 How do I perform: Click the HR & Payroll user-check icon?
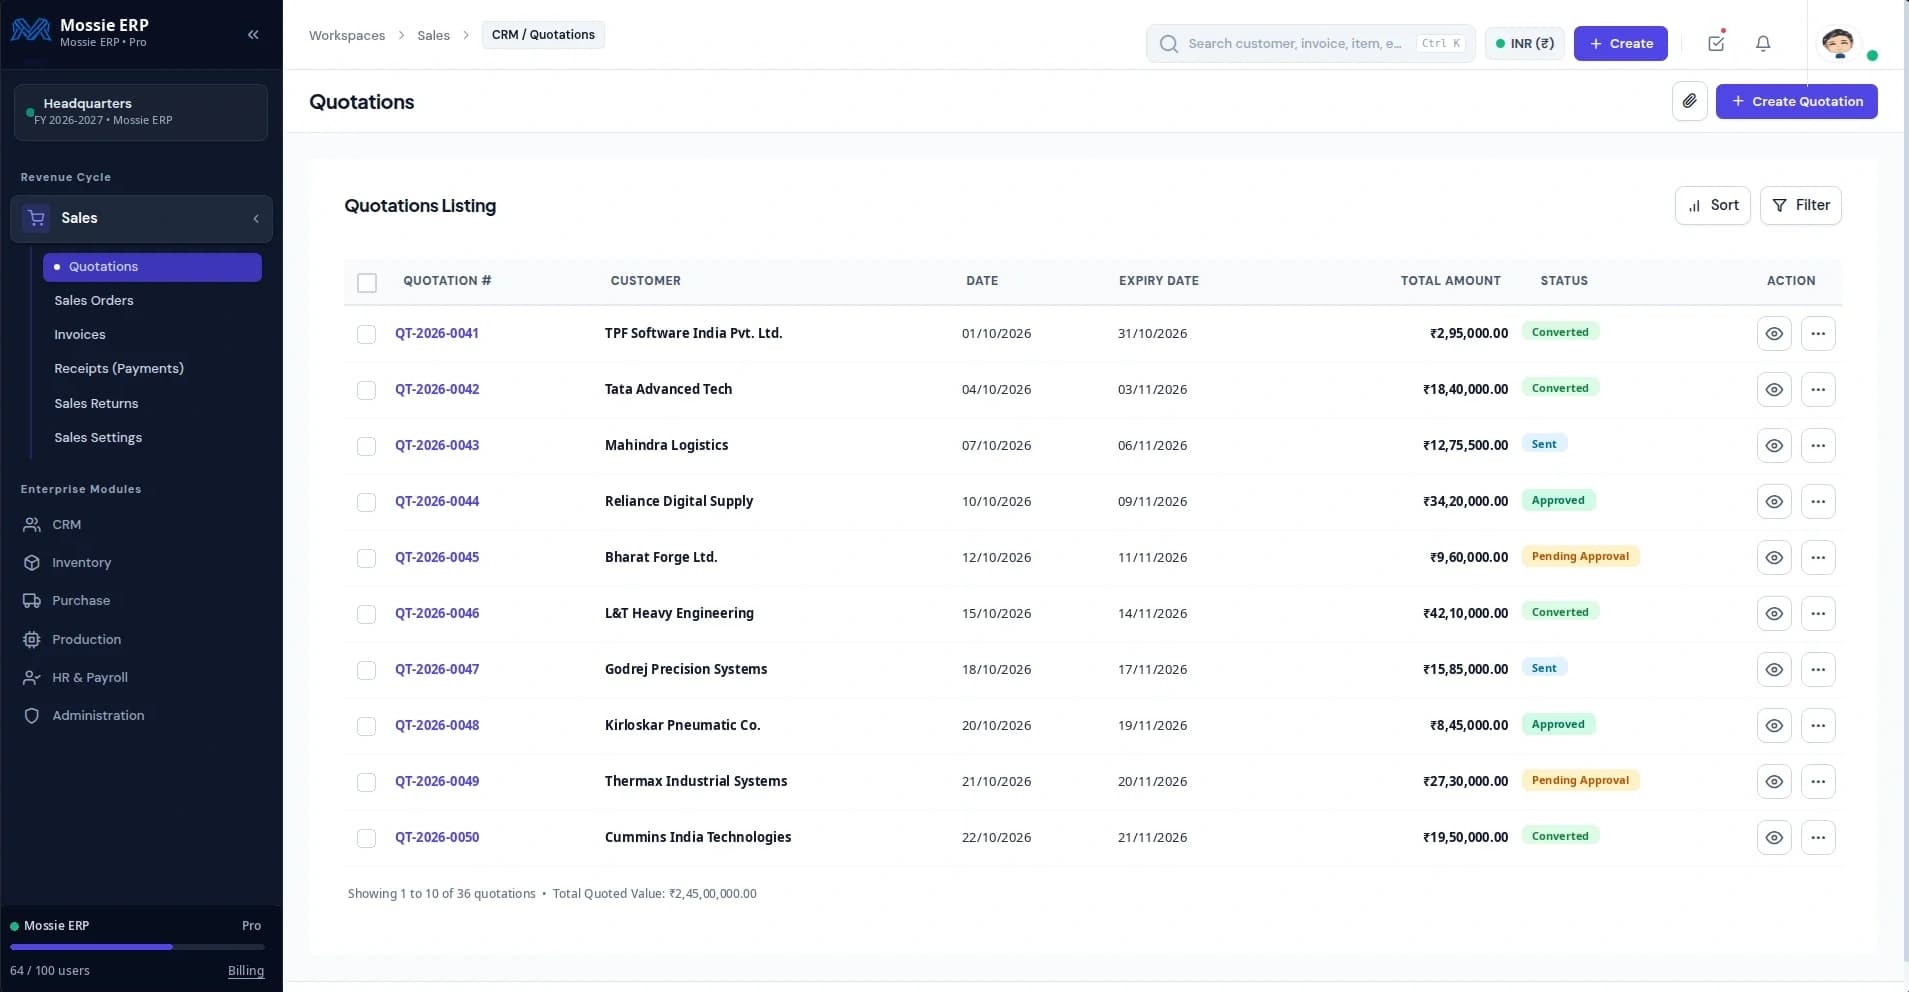[x=32, y=678]
